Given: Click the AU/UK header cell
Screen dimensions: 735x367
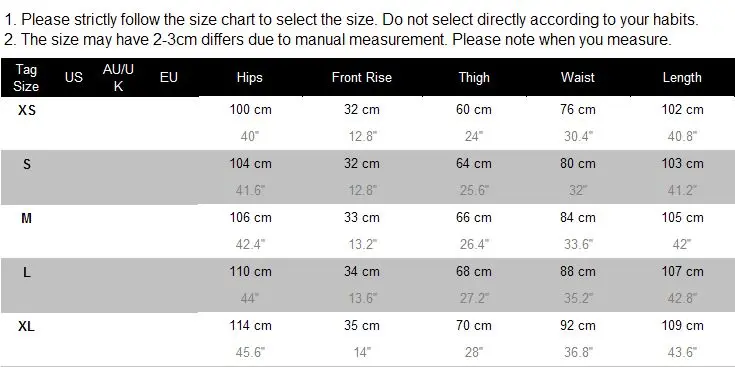Looking at the screenshot, I should coord(118,78).
